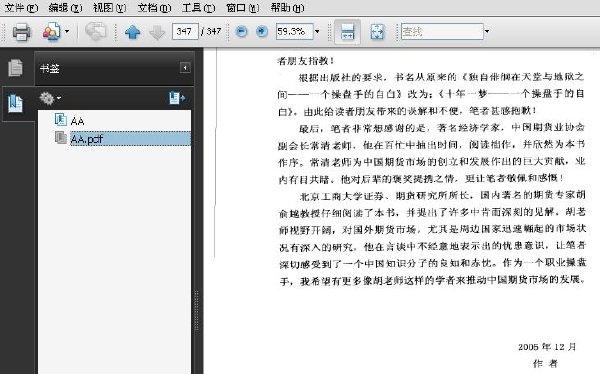Click the zoom percentage field 59.3%
This screenshot has width=600, height=374.
coord(294,31)
